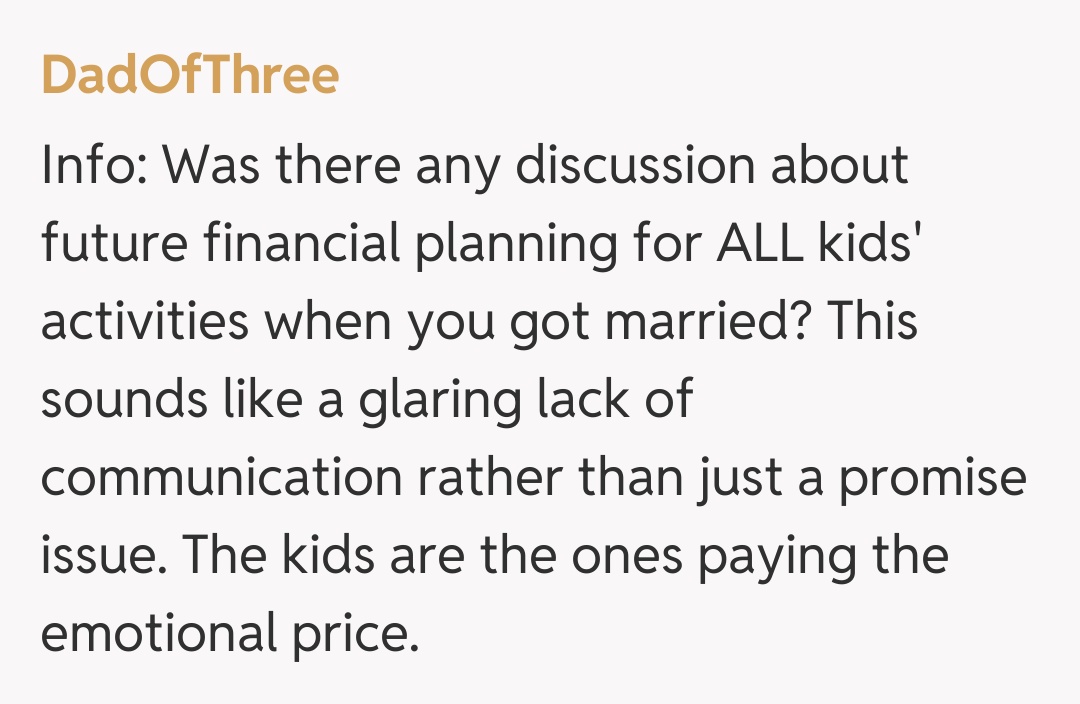Click the word "issue." in the comment

(x=98, y=556)
